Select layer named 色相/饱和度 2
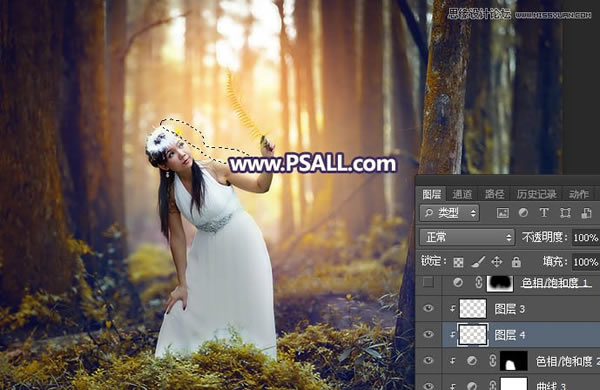The image size is (600, 390). (x=567, y=361)
